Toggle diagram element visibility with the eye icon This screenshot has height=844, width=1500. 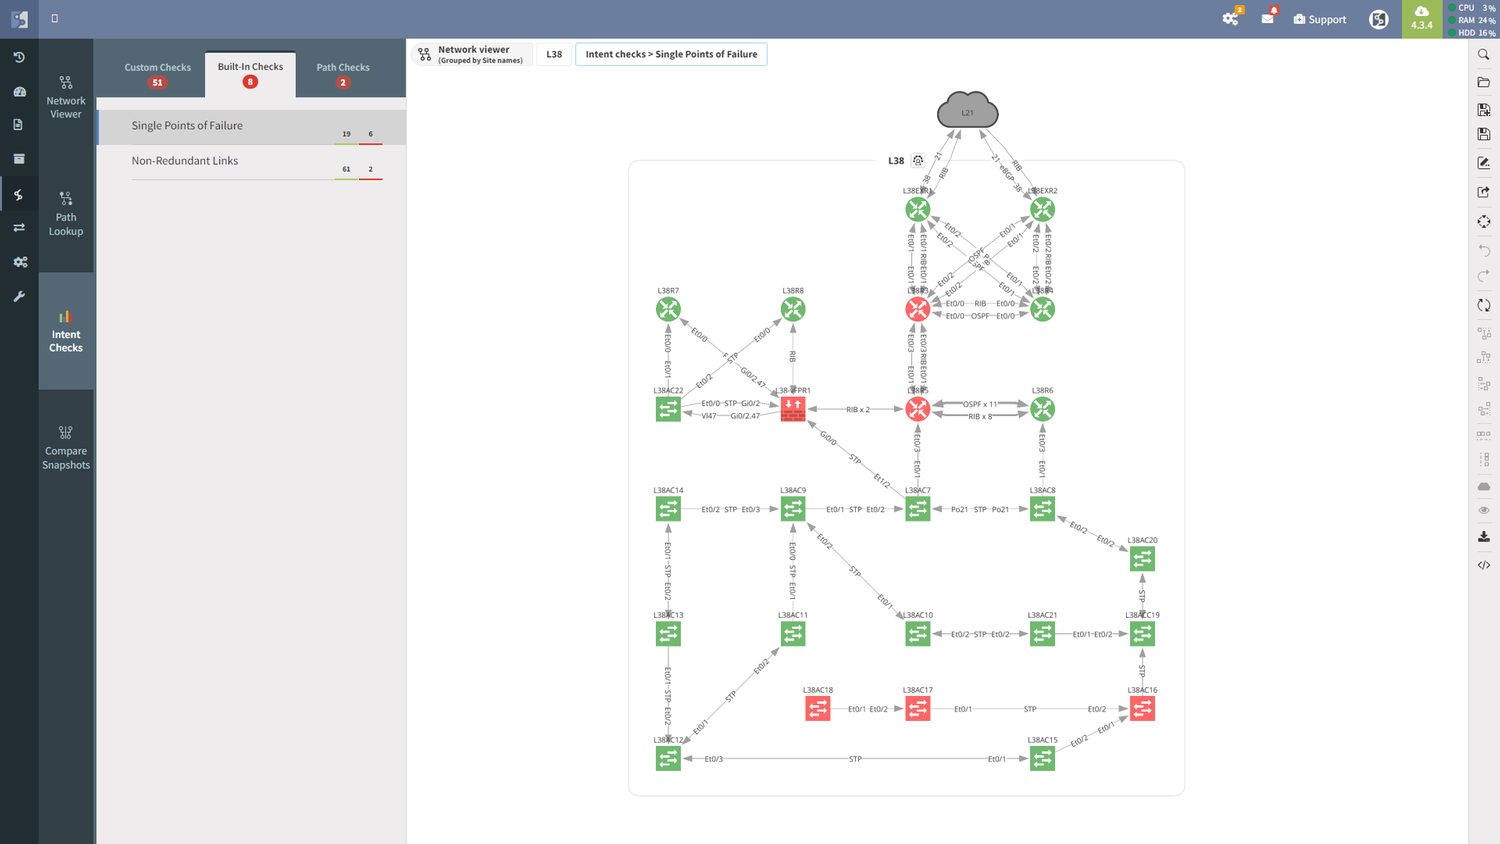[1484, 510]
